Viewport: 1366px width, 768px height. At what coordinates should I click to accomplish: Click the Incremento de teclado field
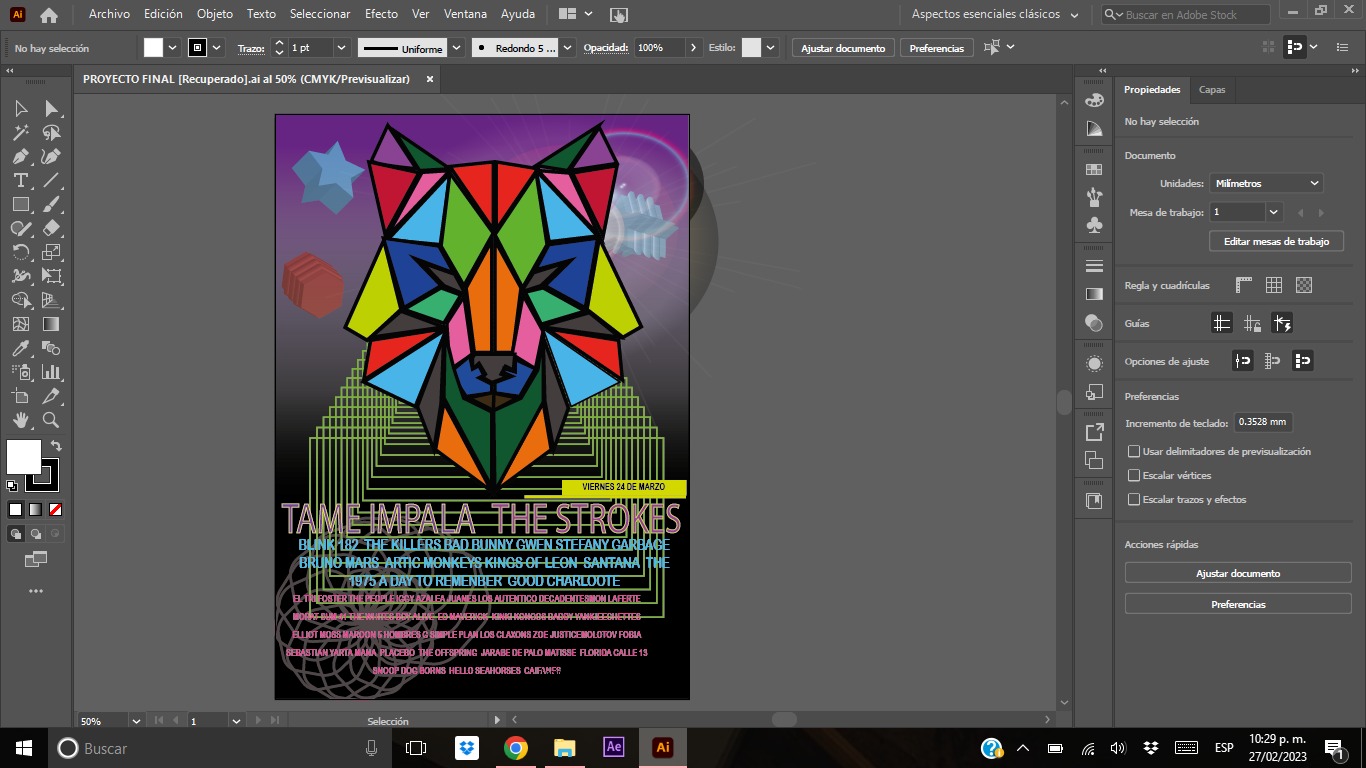1262,422
